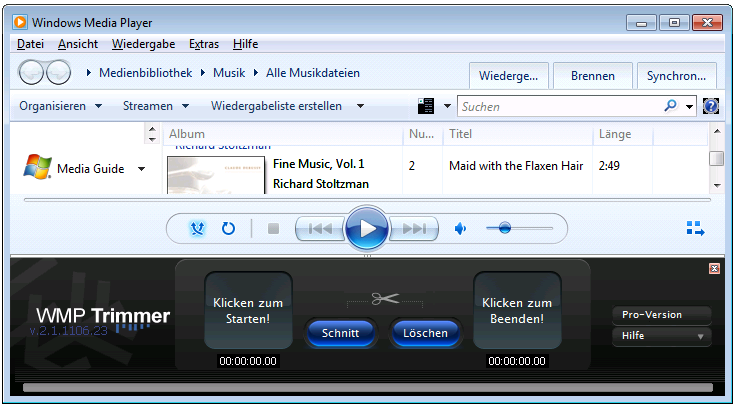The height and width of the screenshot is (408, 734).
Task: Click Klicken zum Beenden! button
Action: (517, 310)
